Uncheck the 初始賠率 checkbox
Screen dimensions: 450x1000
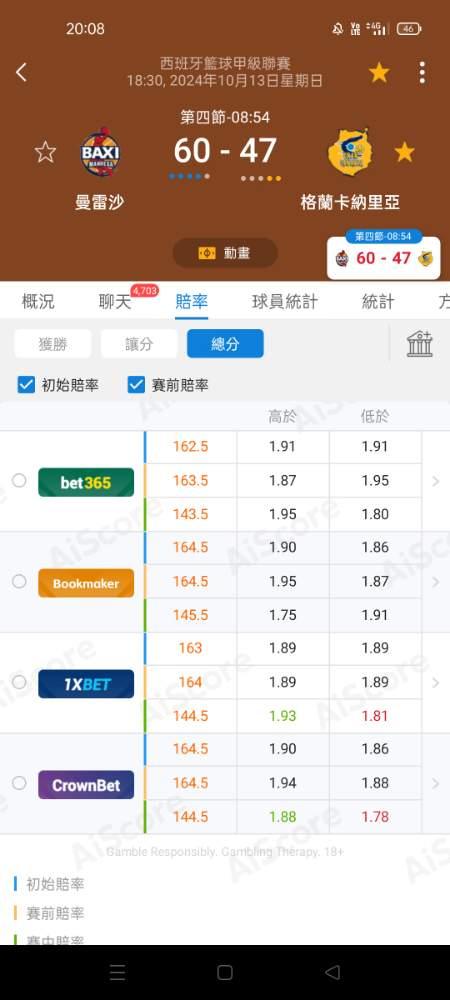(x=26, y=385)
